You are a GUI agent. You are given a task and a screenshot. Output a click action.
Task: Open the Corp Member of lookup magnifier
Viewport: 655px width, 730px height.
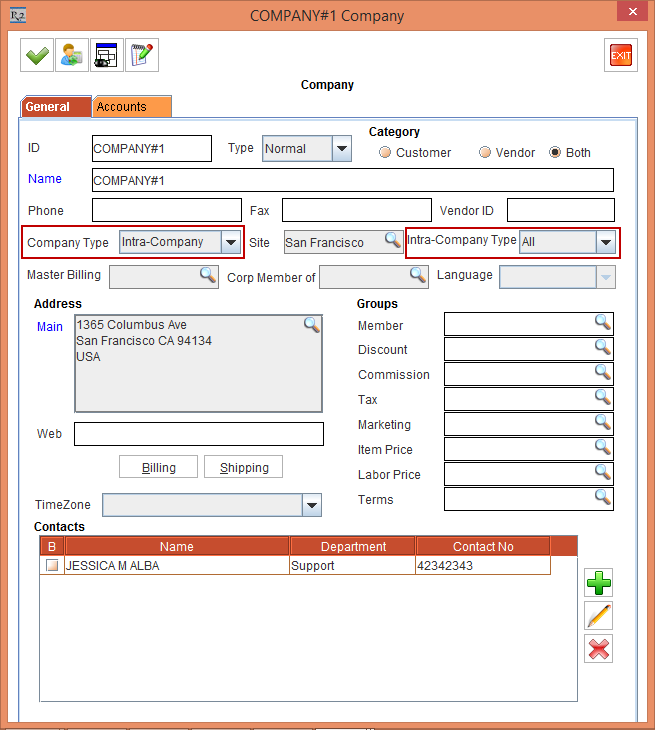tap(418, 275)
